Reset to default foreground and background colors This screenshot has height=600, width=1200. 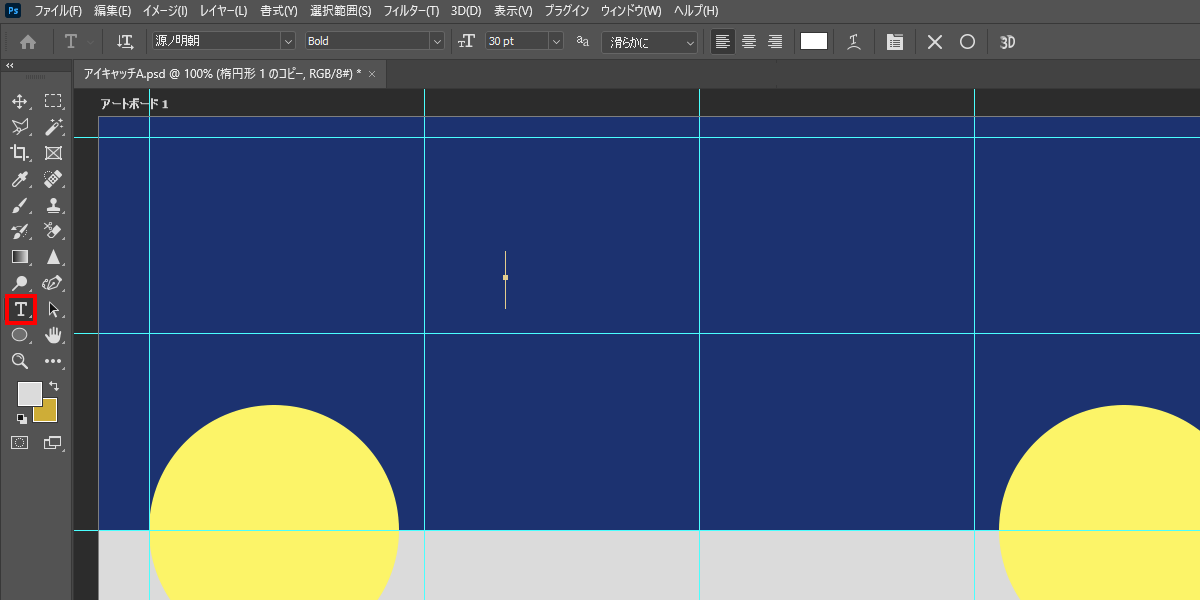coord(22,418)
